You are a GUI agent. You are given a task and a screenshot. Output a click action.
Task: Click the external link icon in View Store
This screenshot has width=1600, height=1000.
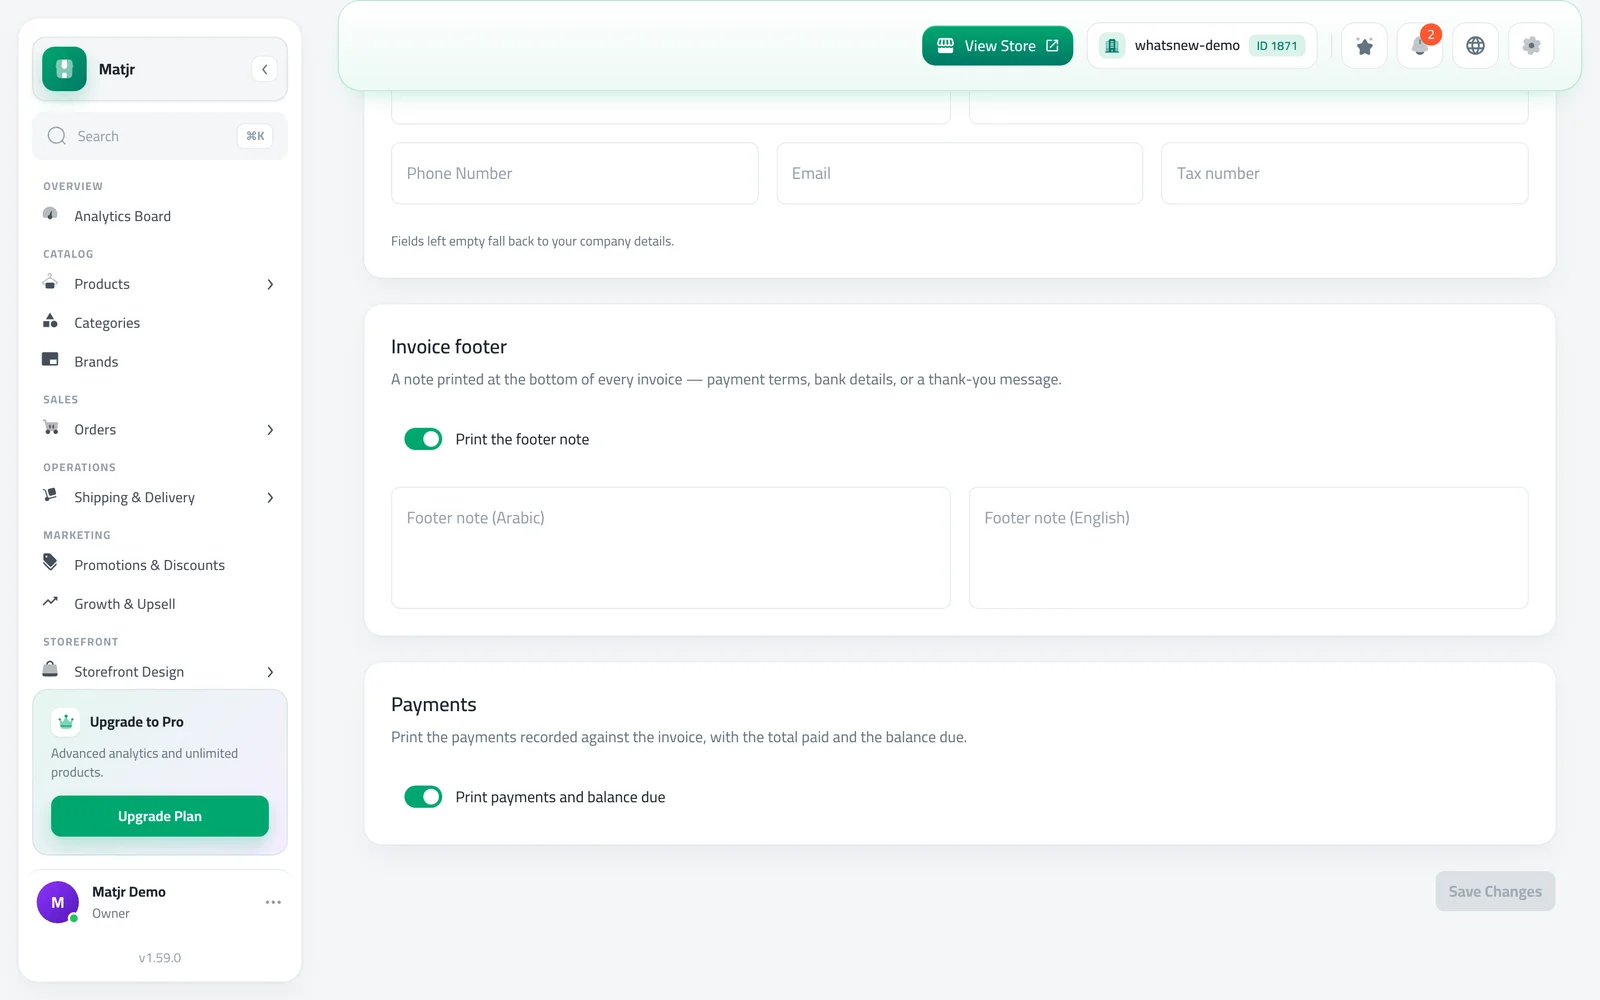pos(1052,46)
